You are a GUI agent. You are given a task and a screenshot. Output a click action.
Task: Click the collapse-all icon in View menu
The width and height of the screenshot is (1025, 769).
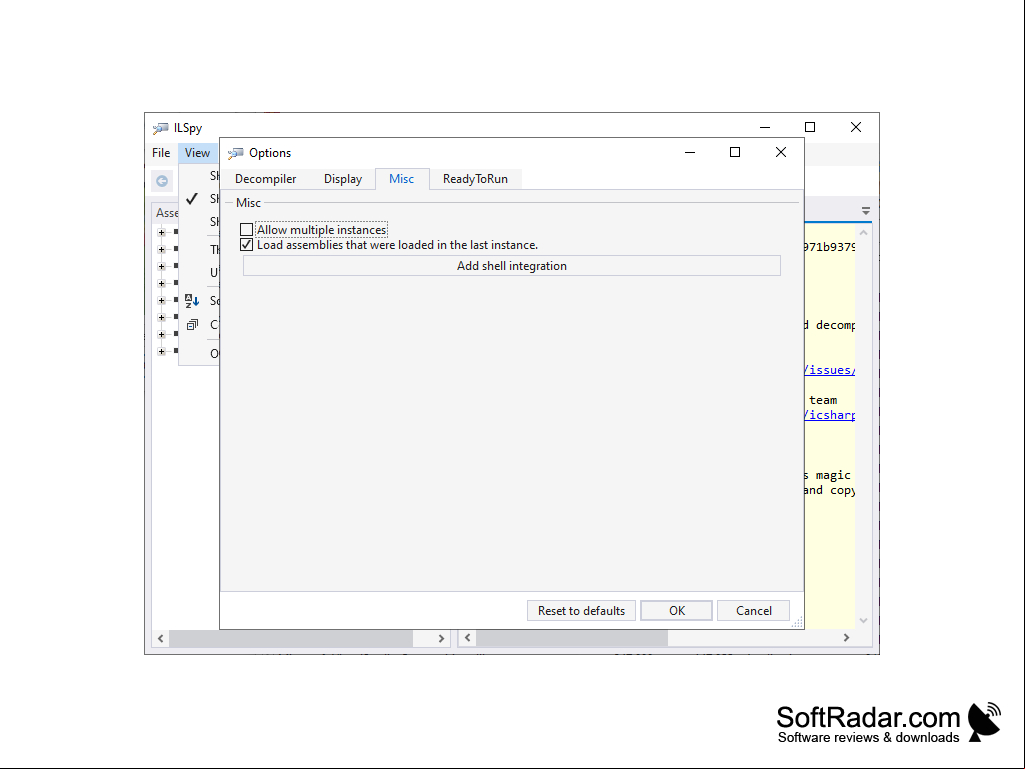tap(192, 324)
